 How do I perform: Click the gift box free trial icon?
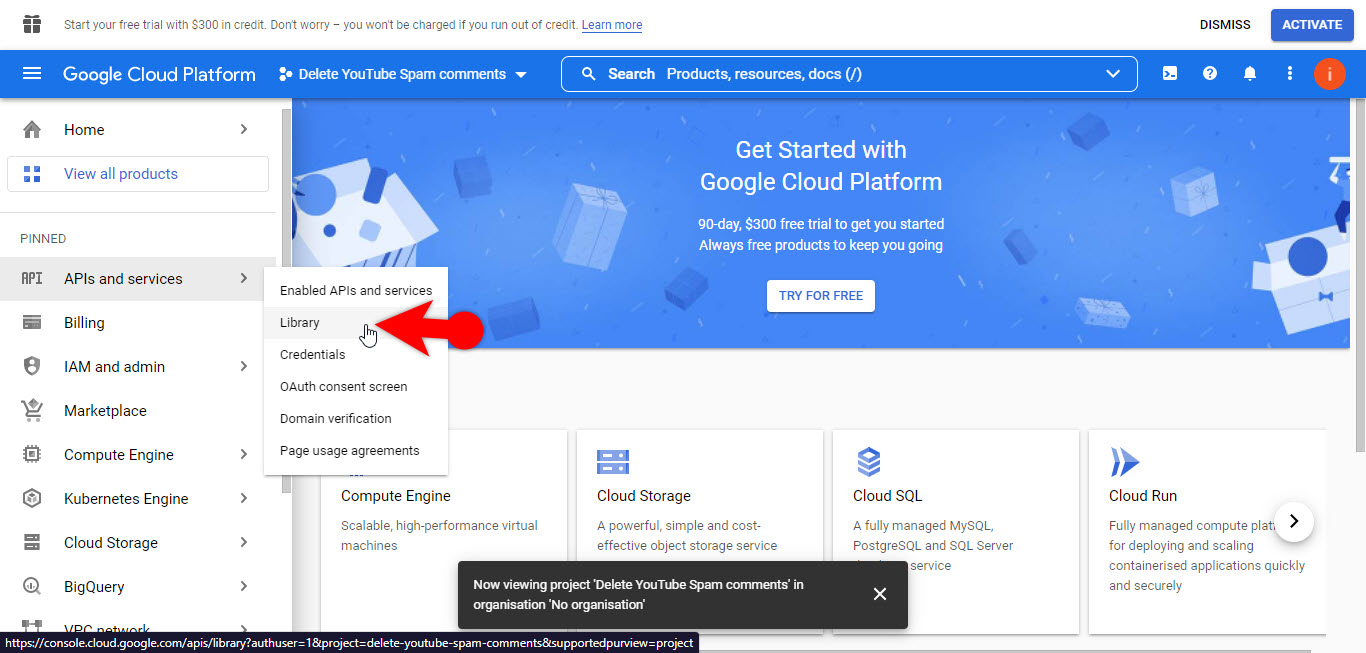pyautogui.click(x=32, y=24)
